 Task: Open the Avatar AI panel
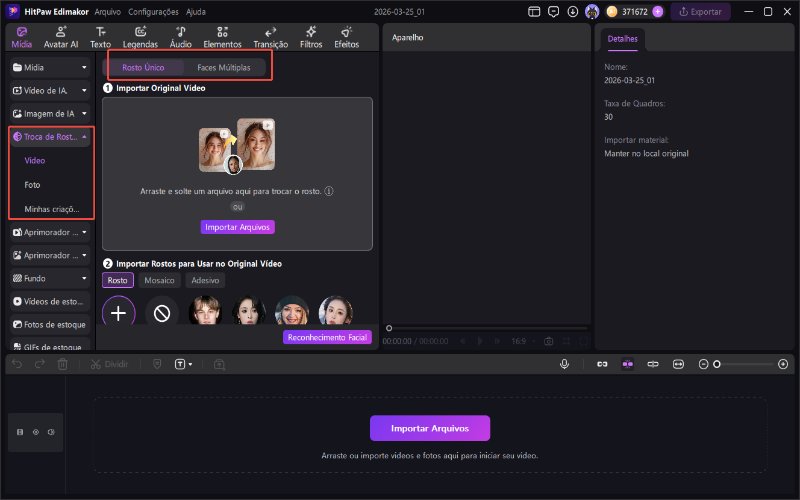coord(61,37)
